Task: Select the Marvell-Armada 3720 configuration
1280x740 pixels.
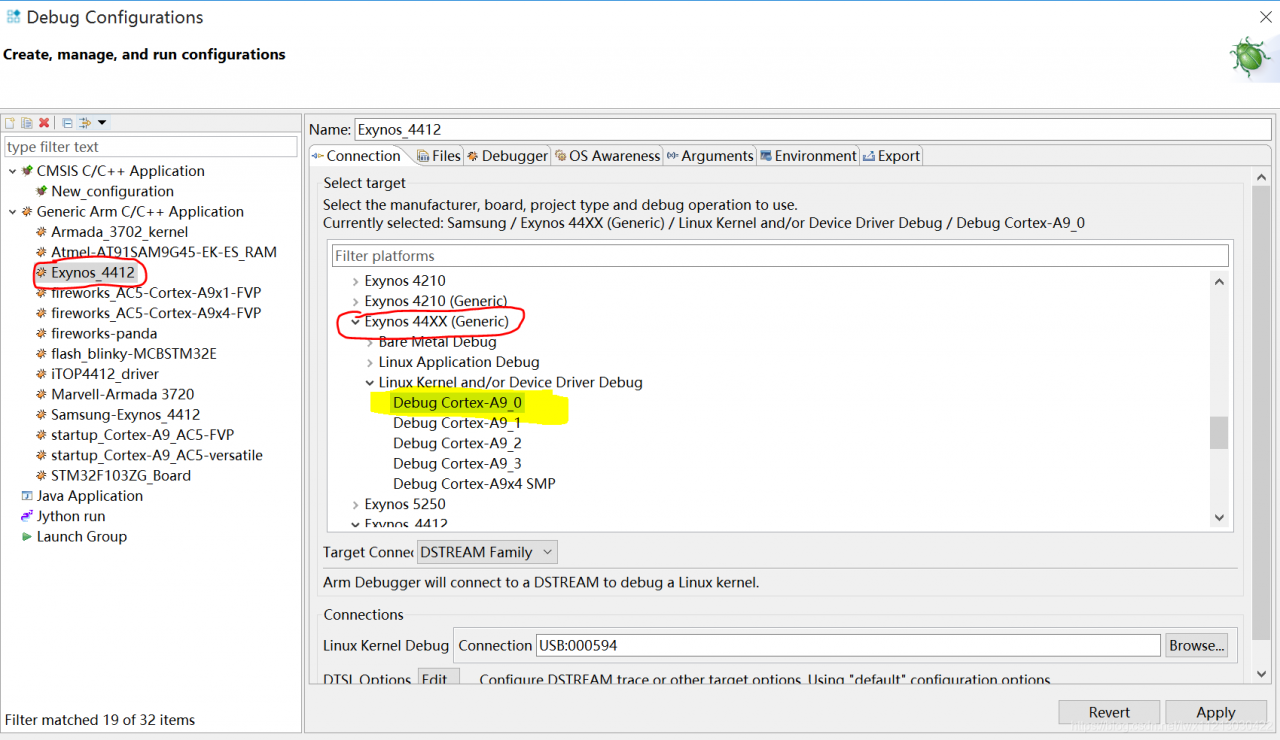Action: (x=122, y=394)
